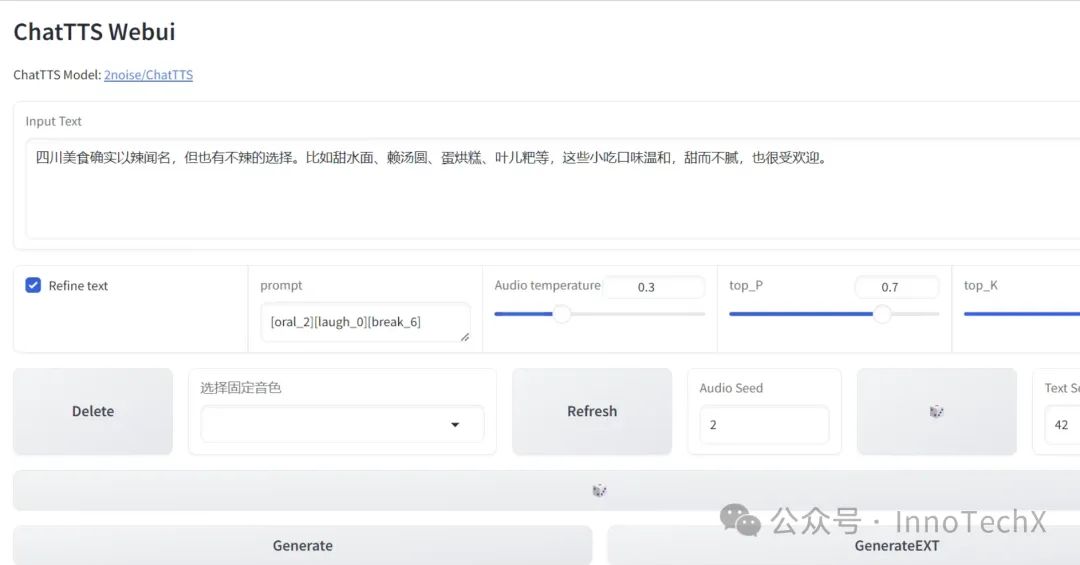
Task: Click the top_K slider track
Action: tap(1021, 314)
